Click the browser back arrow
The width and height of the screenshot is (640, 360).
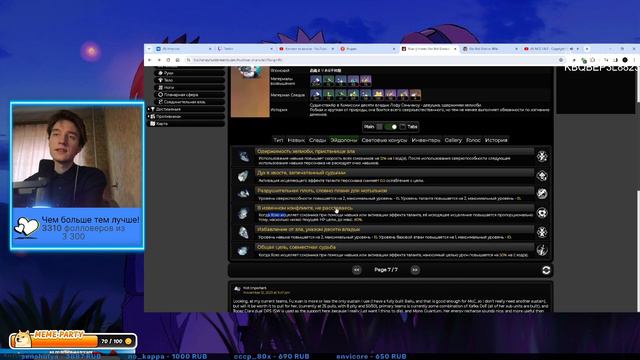click(x=150, y=60)
